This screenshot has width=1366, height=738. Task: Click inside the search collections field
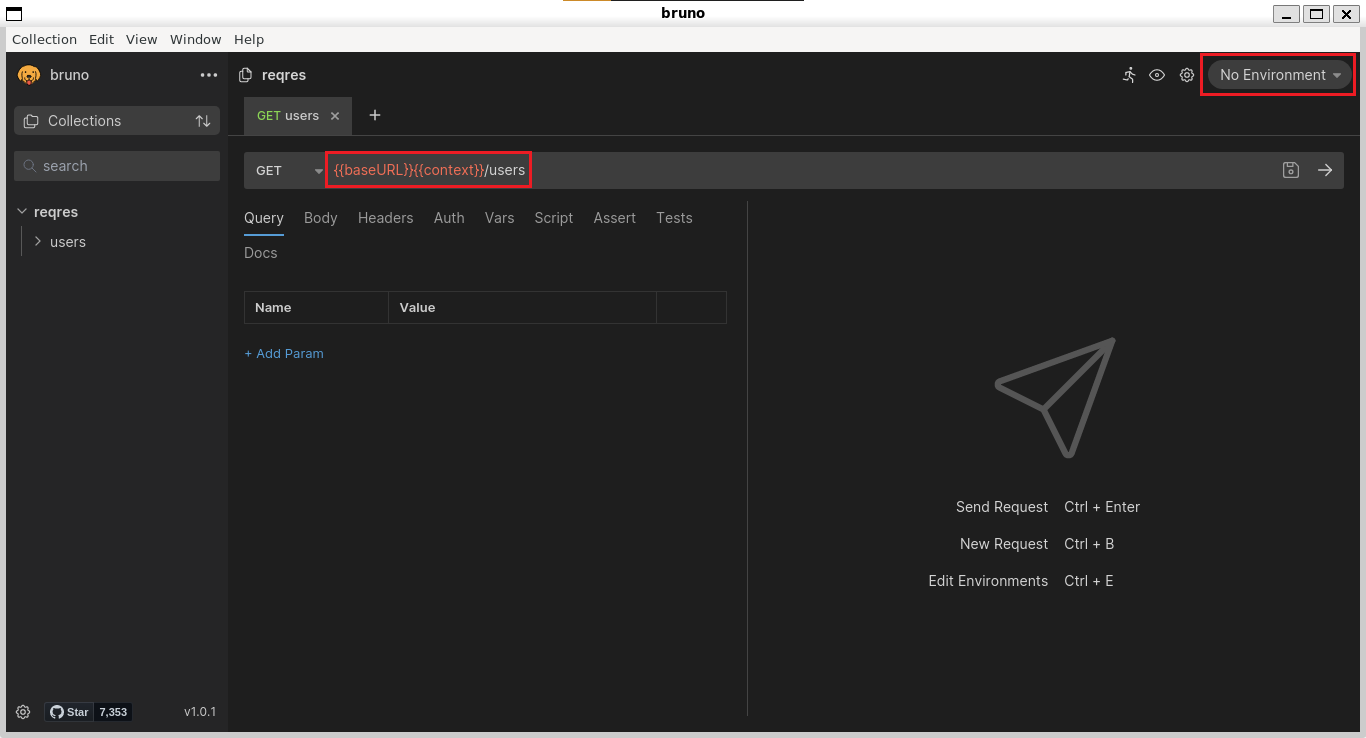116,165
